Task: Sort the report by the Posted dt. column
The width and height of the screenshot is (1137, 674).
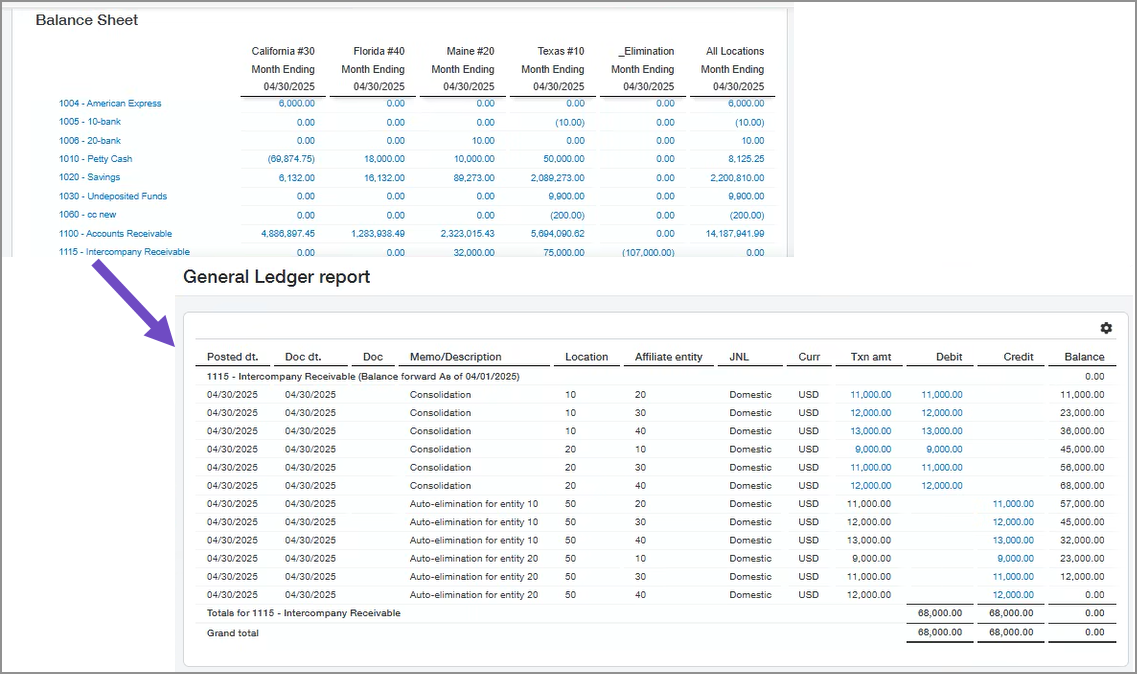Action: coord(233,357)
